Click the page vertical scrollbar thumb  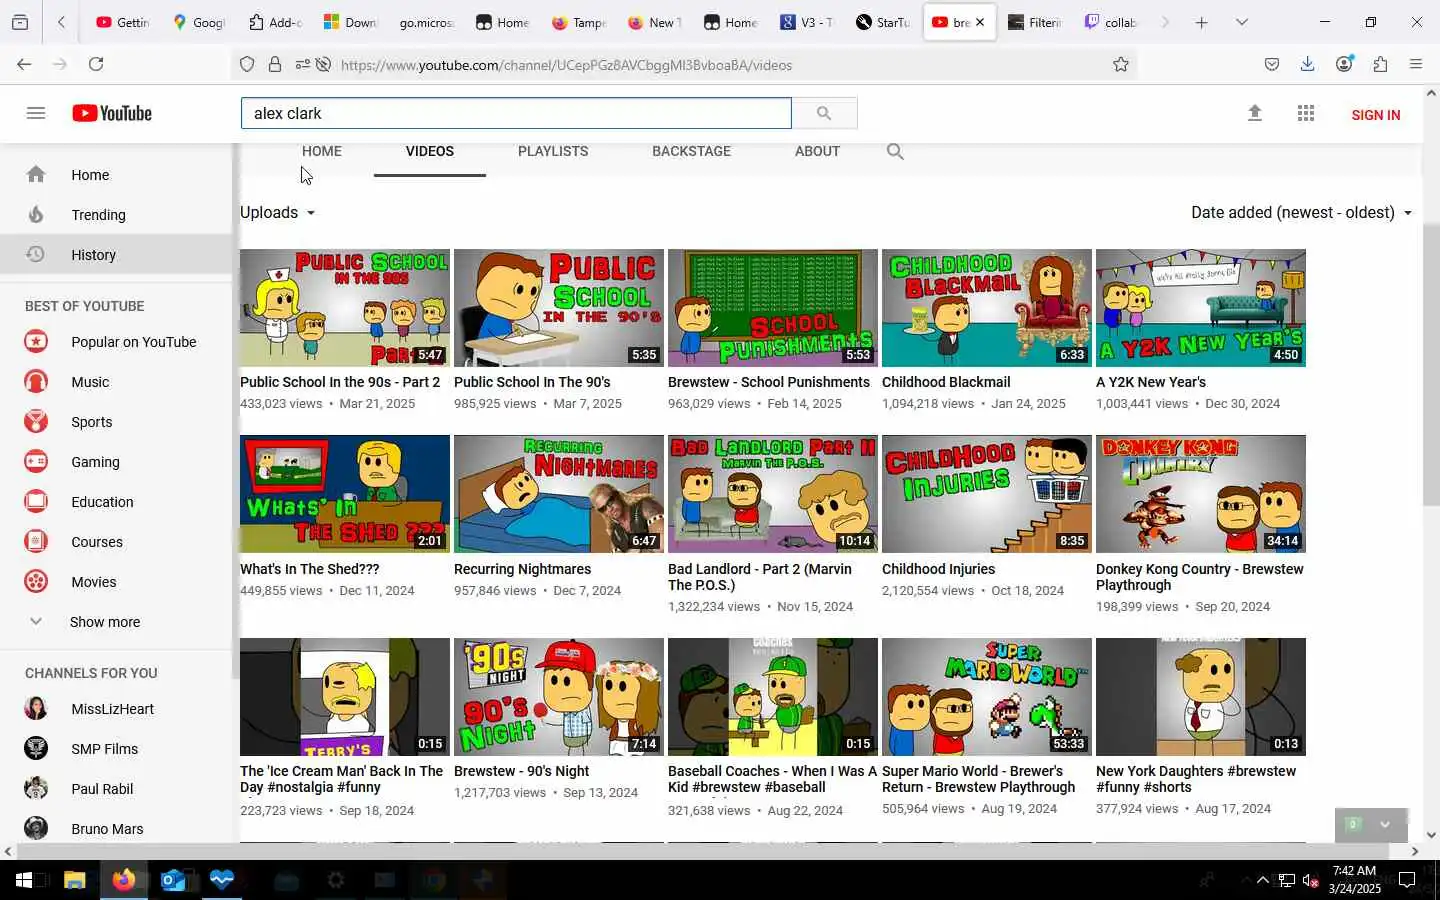[x=1431, y=365]
